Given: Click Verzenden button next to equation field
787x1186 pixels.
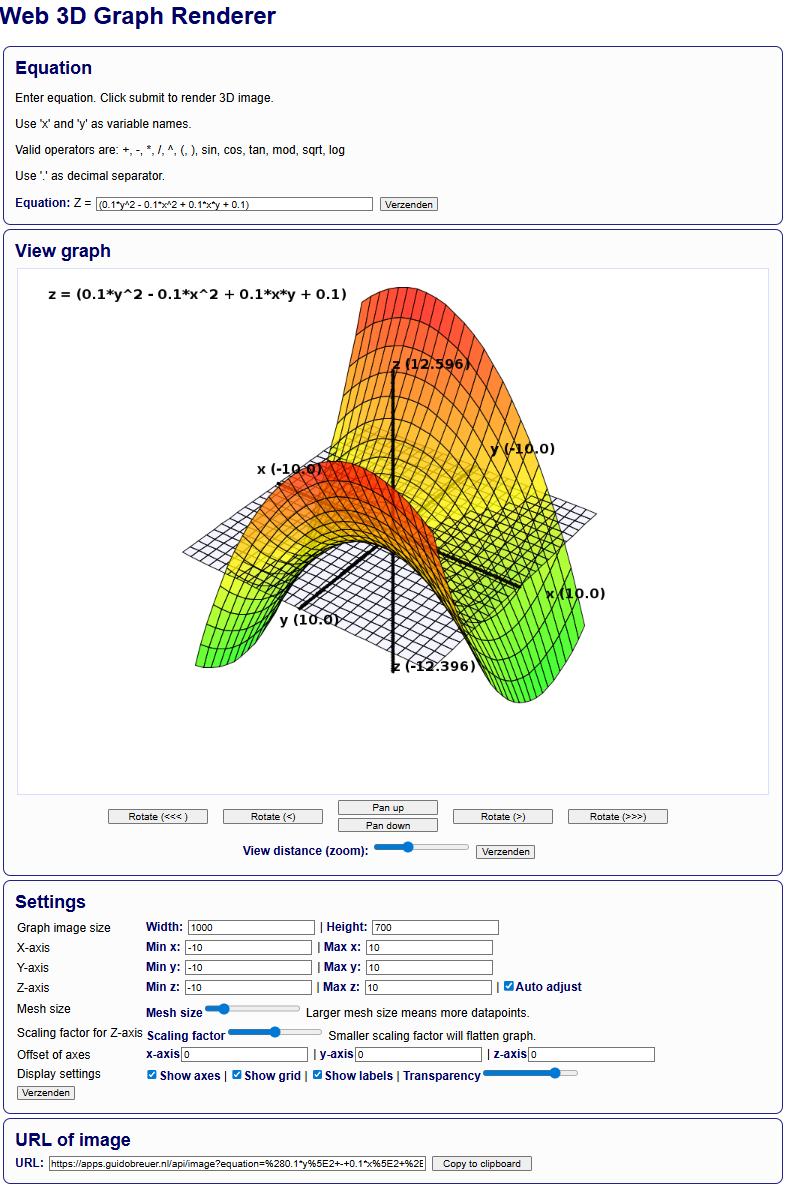Looking at the screenshot, I should click(x=408, y=204).
